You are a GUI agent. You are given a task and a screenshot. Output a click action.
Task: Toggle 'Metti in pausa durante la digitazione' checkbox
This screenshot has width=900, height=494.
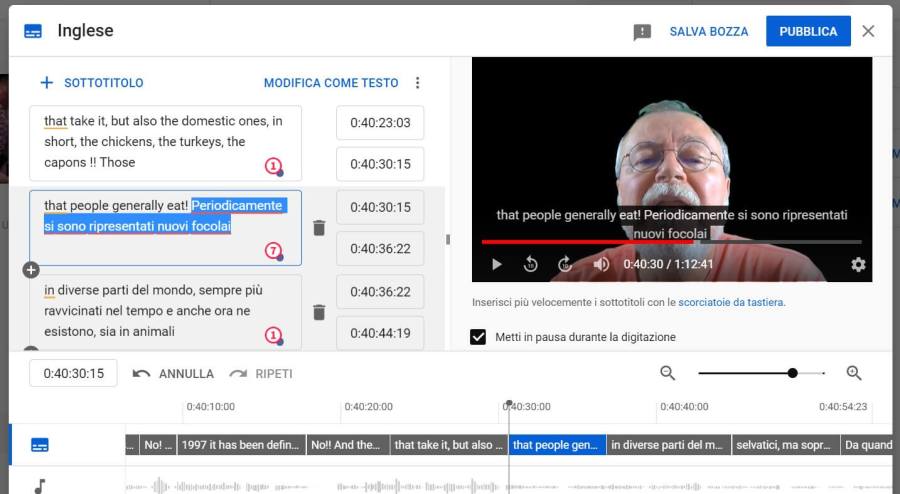pos(478,337)
